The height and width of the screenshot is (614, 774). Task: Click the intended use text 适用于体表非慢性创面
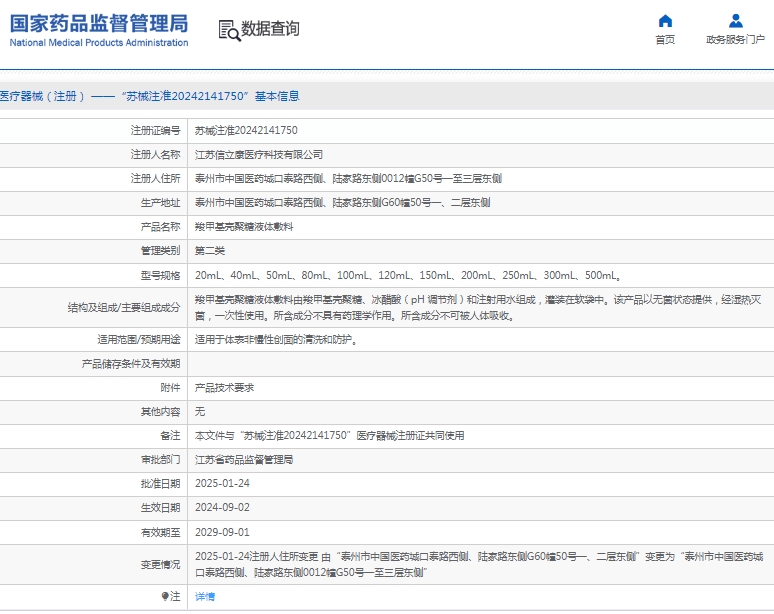[276, 340]
